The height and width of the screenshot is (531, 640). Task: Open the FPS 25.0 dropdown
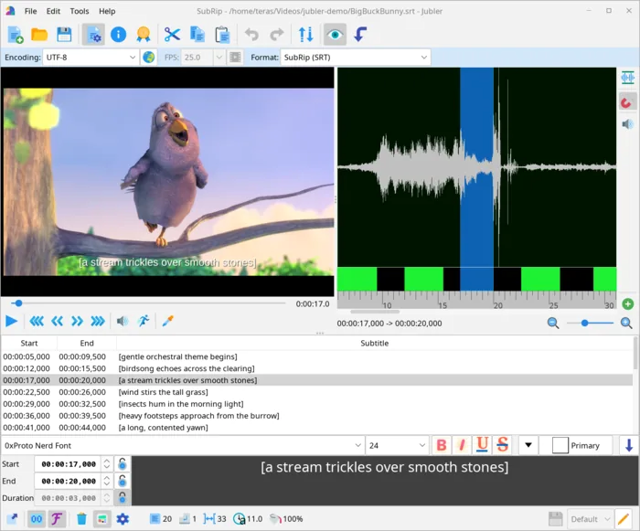pos(203,57)
